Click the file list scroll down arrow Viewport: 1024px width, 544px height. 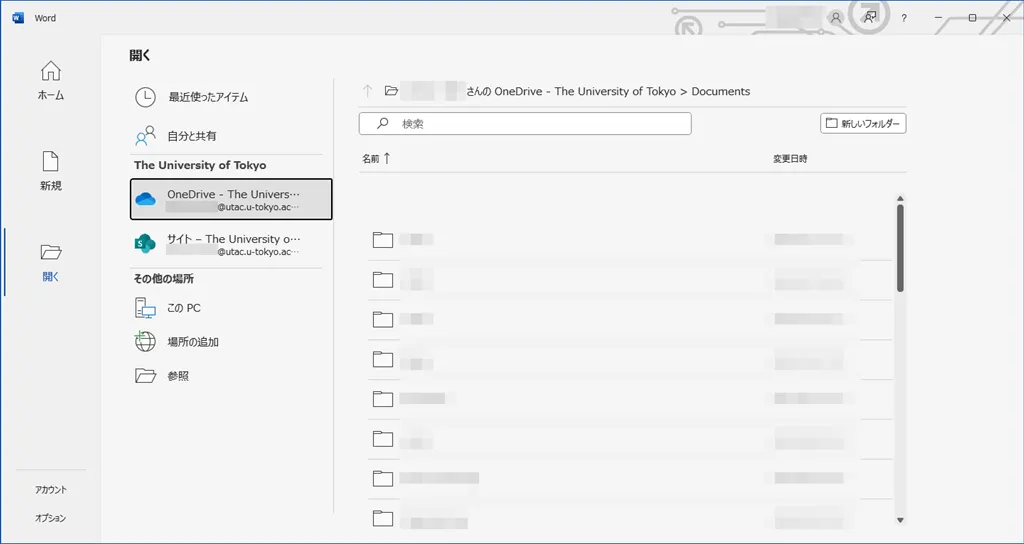900,519
